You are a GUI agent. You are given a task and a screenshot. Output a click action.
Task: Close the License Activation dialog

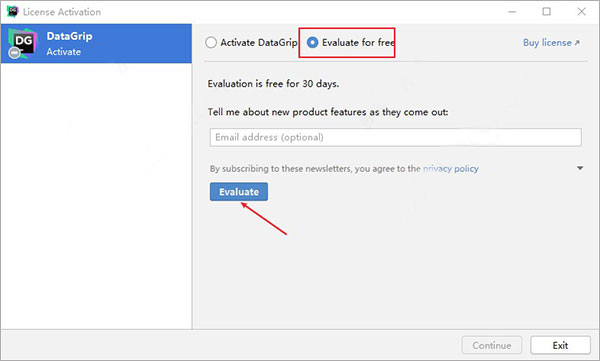(x=581, y=12)
